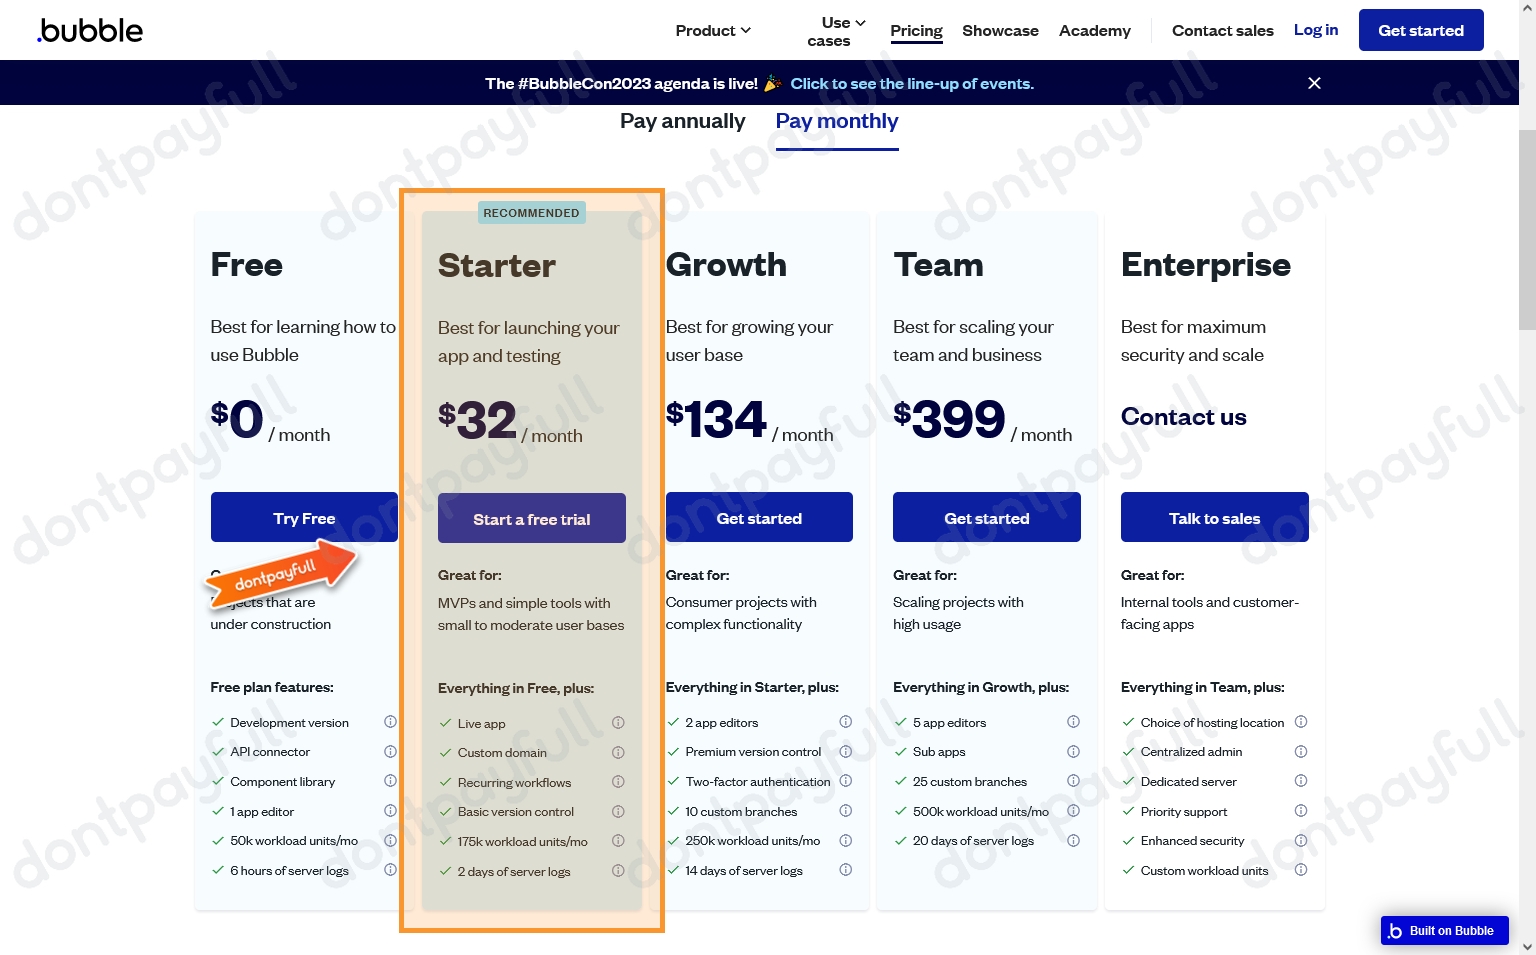Image resolution: width=1536 pixels, height=955 pixels.
Task: Click the Bubble logo
Action: [x=90, y=30]
